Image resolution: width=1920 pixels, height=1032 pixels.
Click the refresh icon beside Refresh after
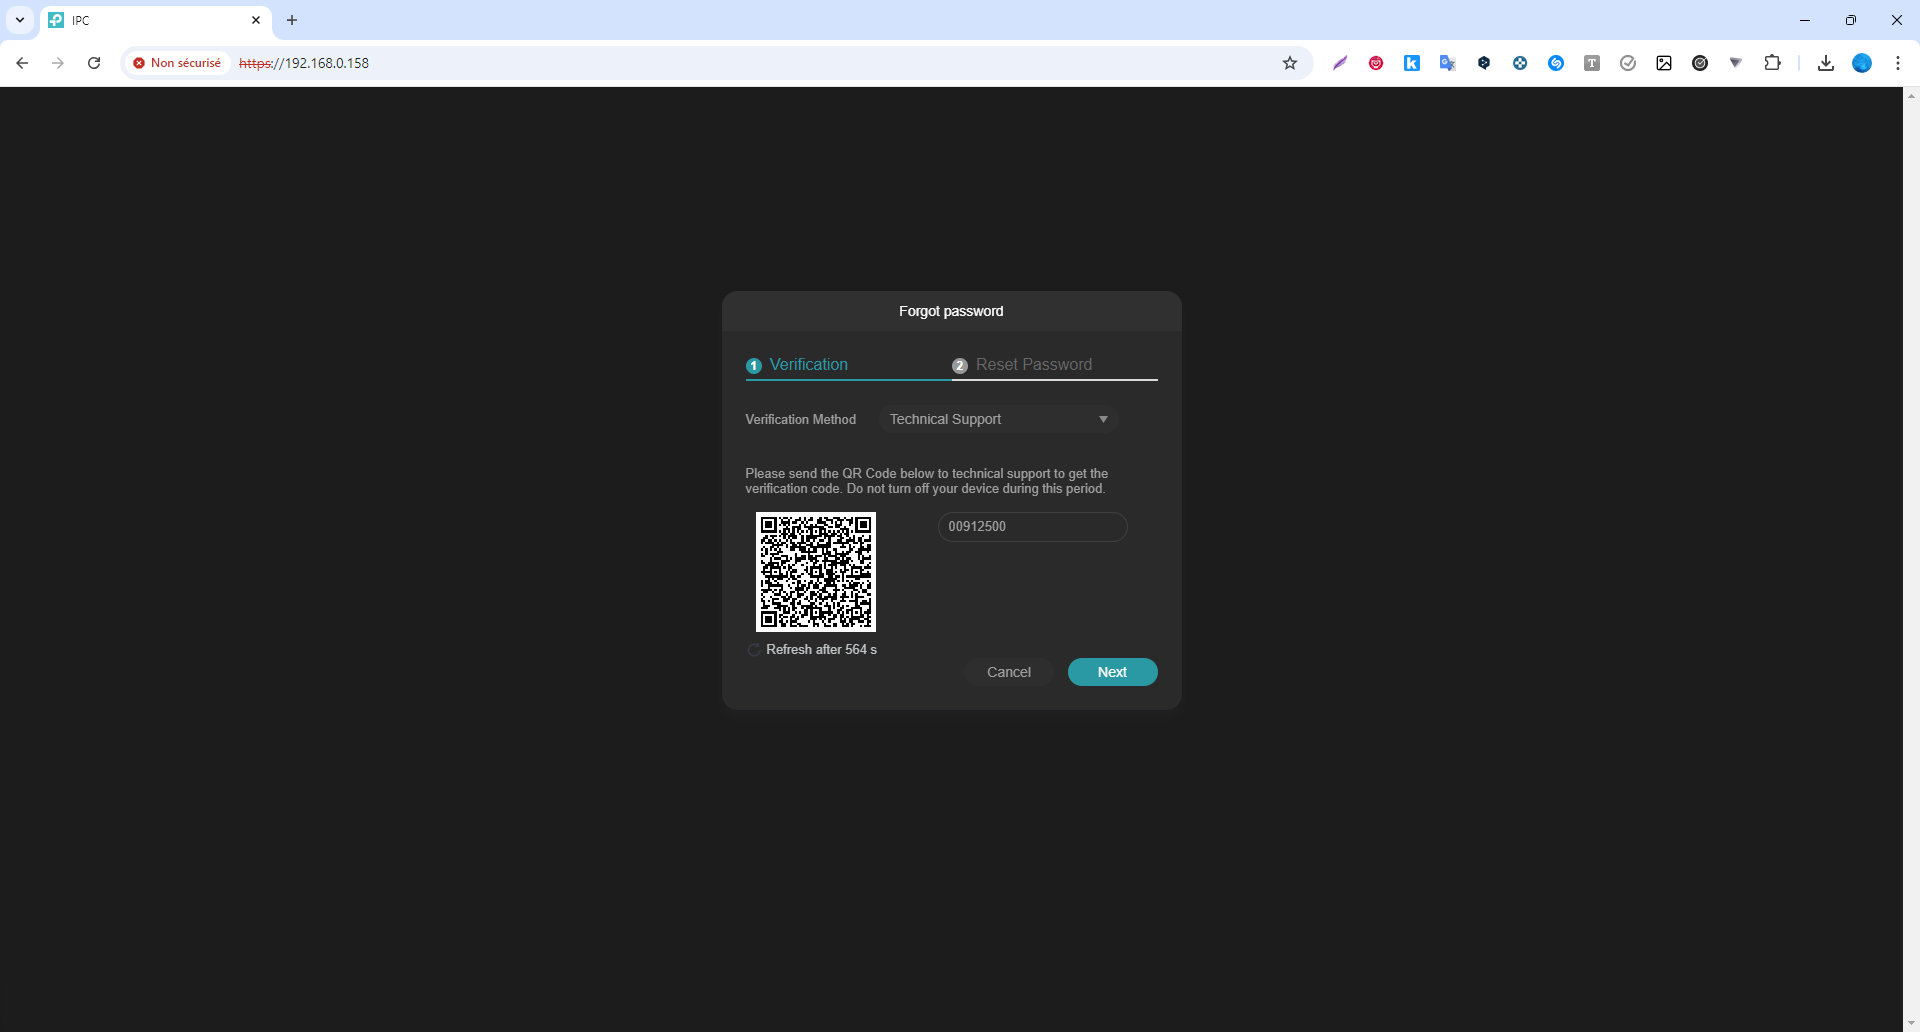[754, 650]
